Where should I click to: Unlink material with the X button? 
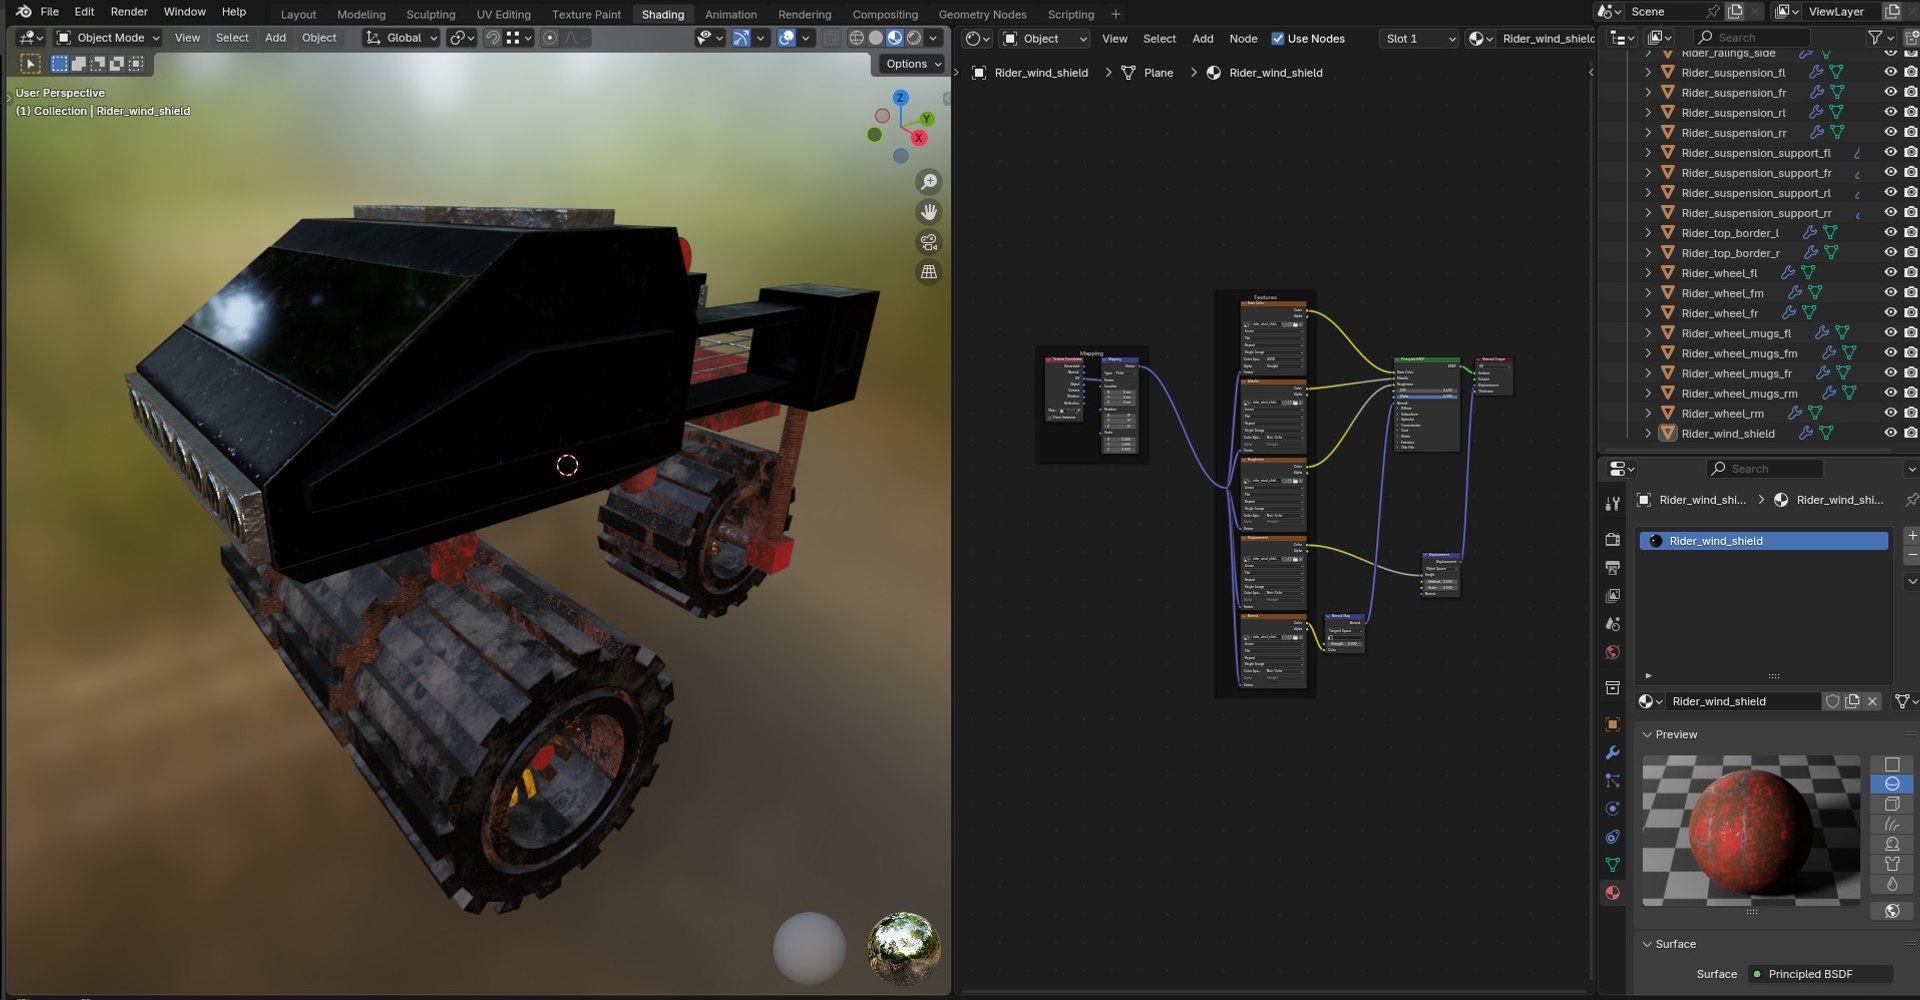tap(1872, 701)
